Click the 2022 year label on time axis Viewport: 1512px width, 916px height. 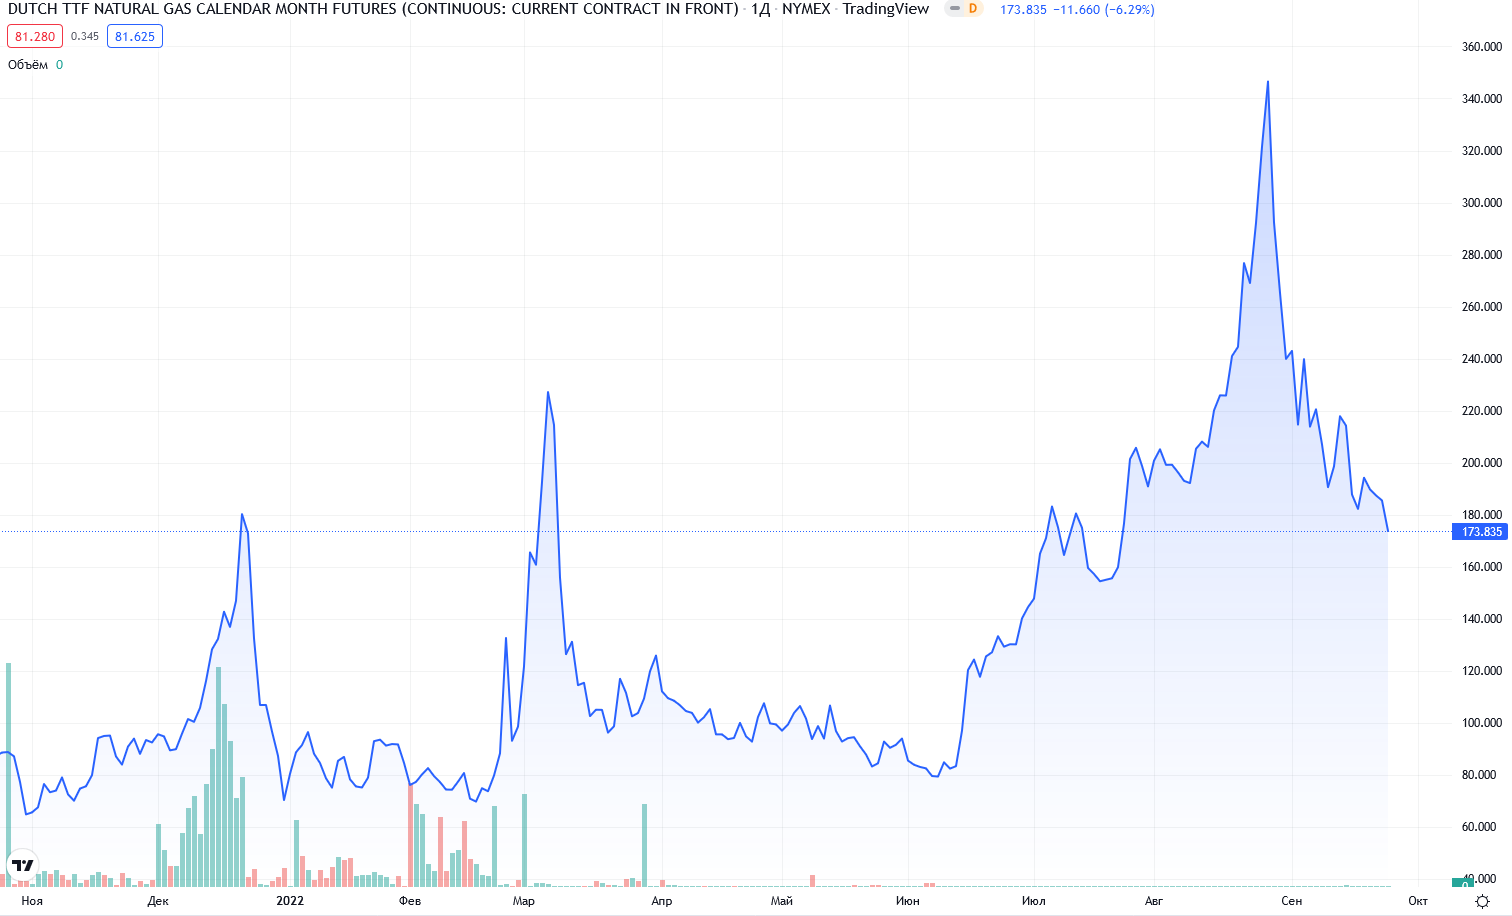click(290, 901)
